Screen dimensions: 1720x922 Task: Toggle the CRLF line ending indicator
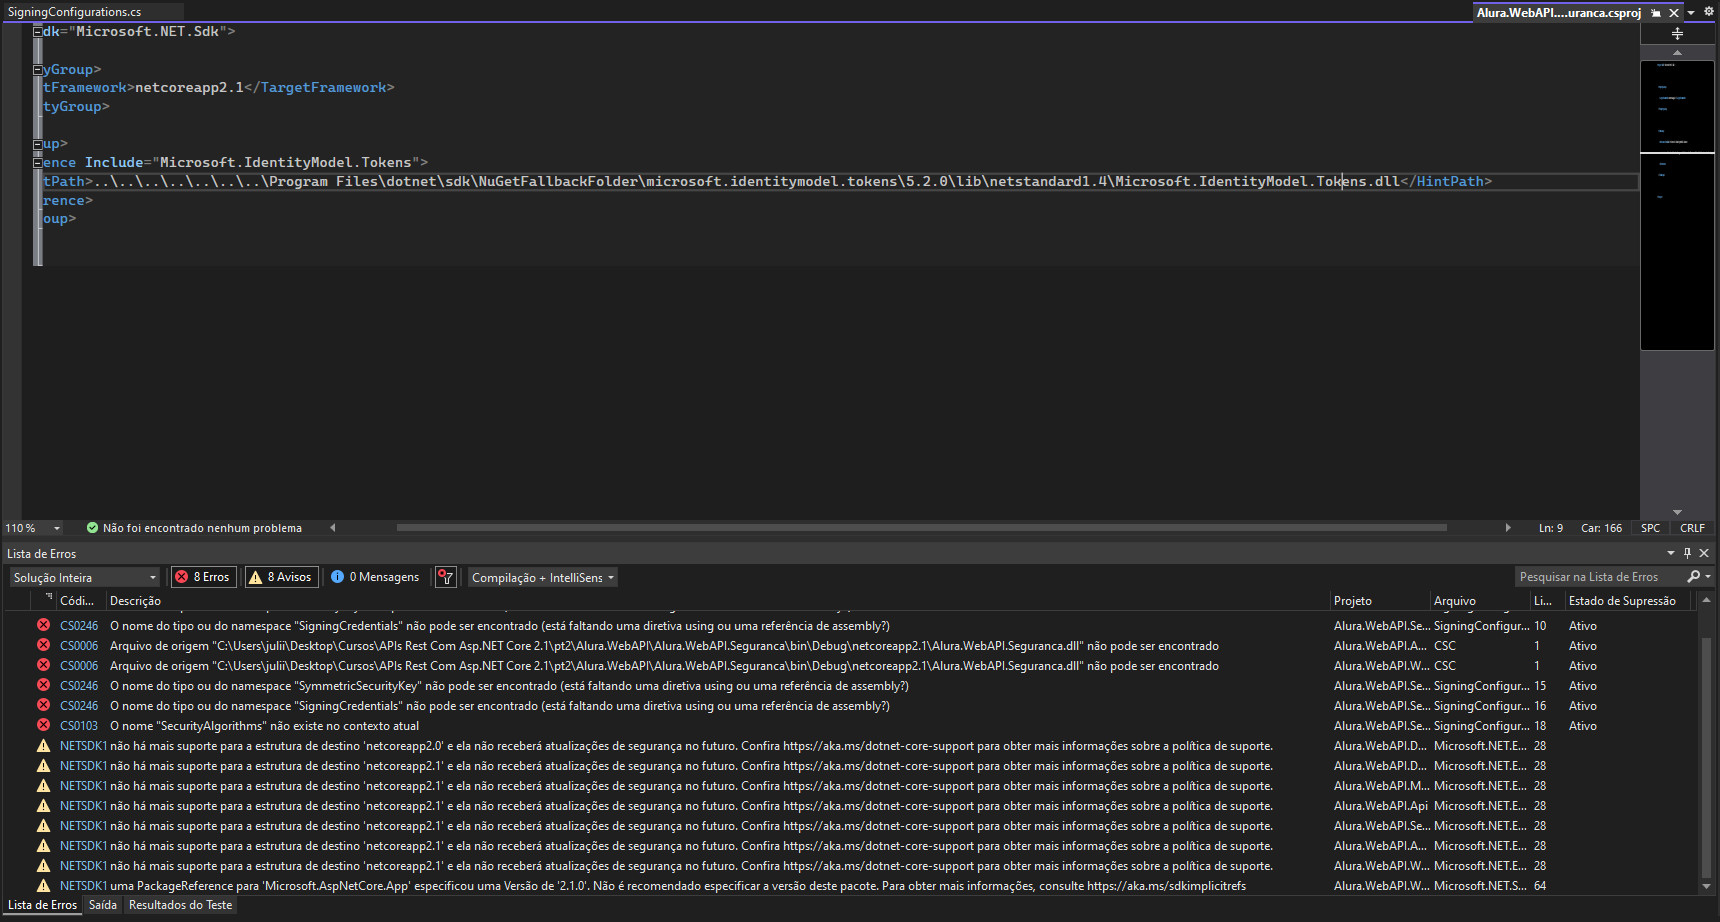1692,528
